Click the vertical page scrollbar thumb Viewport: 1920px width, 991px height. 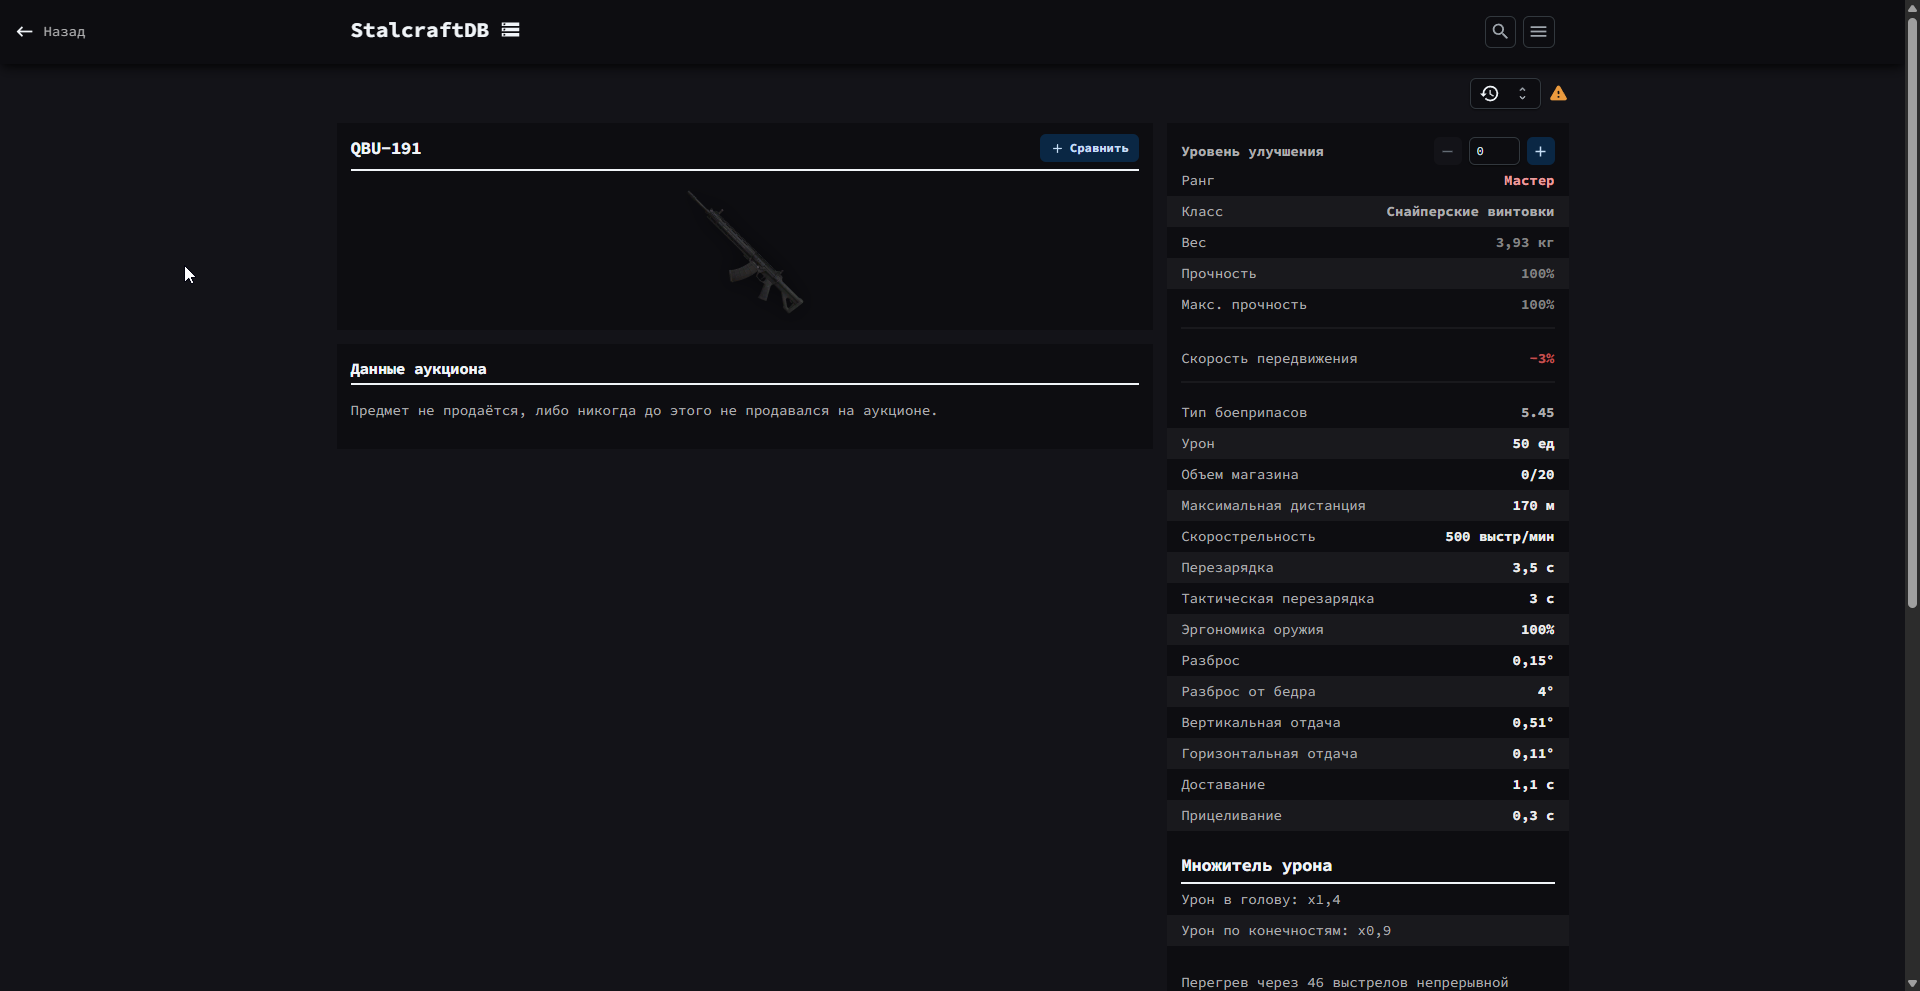(1911, 310)
